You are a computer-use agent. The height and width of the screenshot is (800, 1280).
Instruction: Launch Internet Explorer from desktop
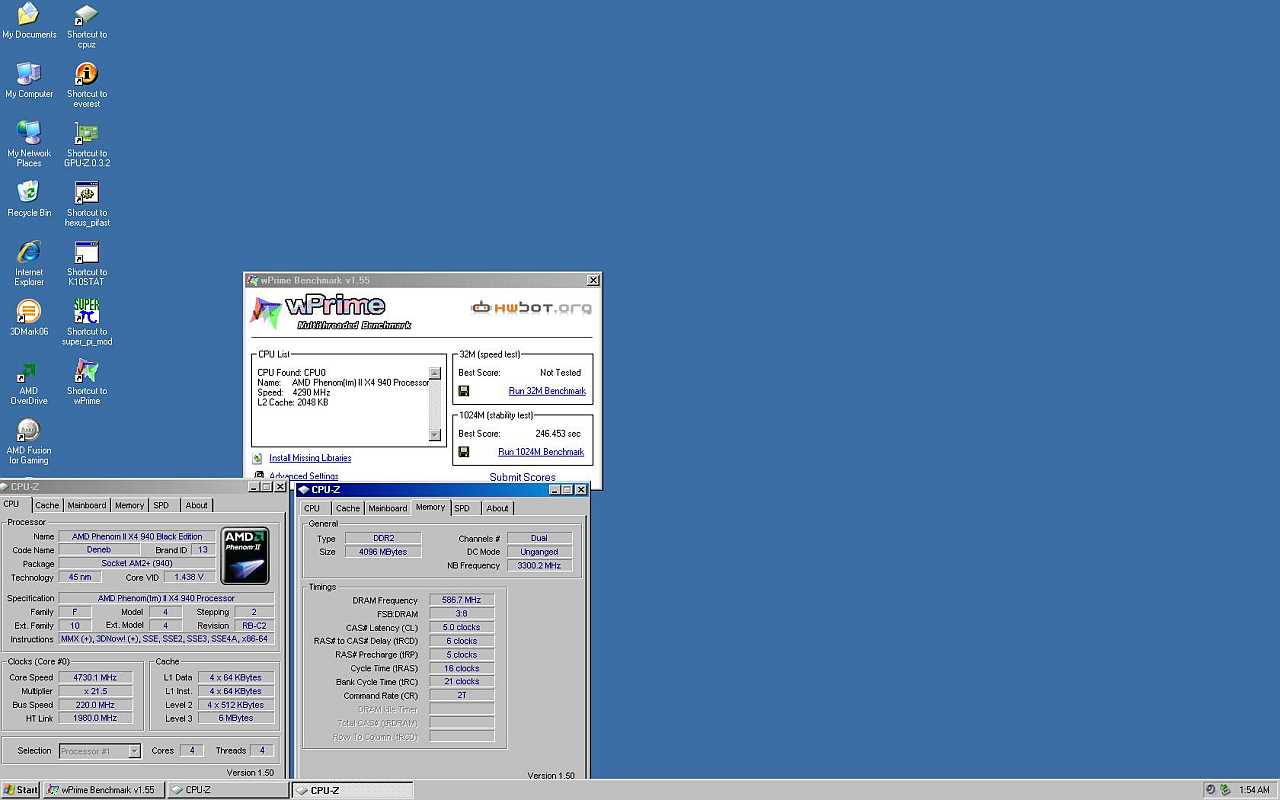click(29, 264)
